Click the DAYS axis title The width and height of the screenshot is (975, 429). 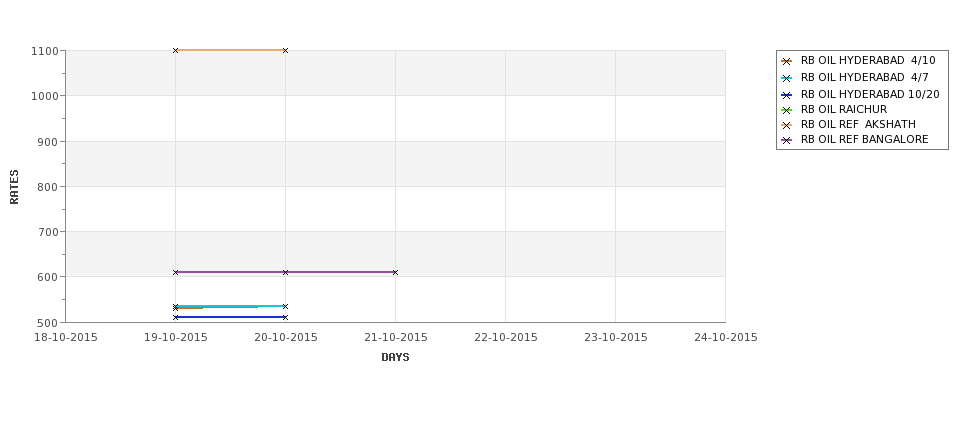395,357
